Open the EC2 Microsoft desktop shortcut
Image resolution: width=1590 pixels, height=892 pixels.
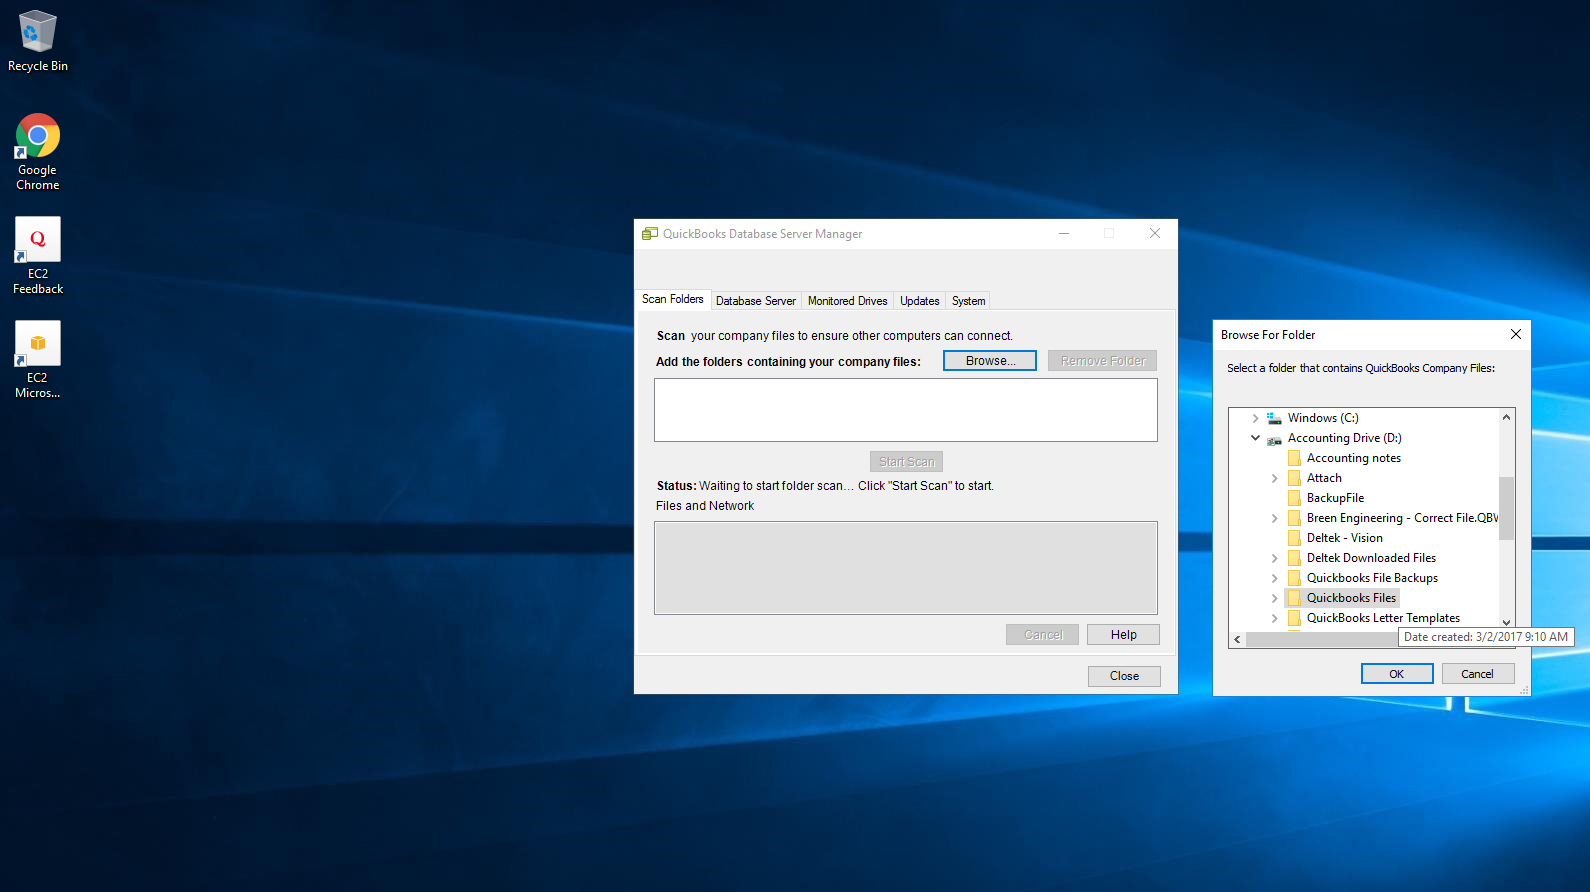point(38,360)
